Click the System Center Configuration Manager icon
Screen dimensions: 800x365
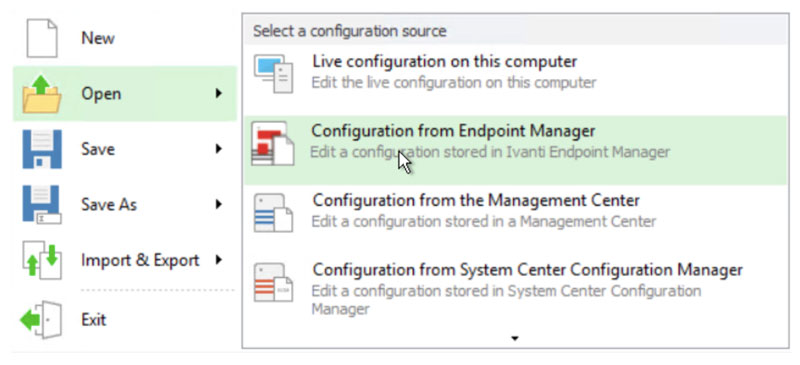click(x=273, y=282)
